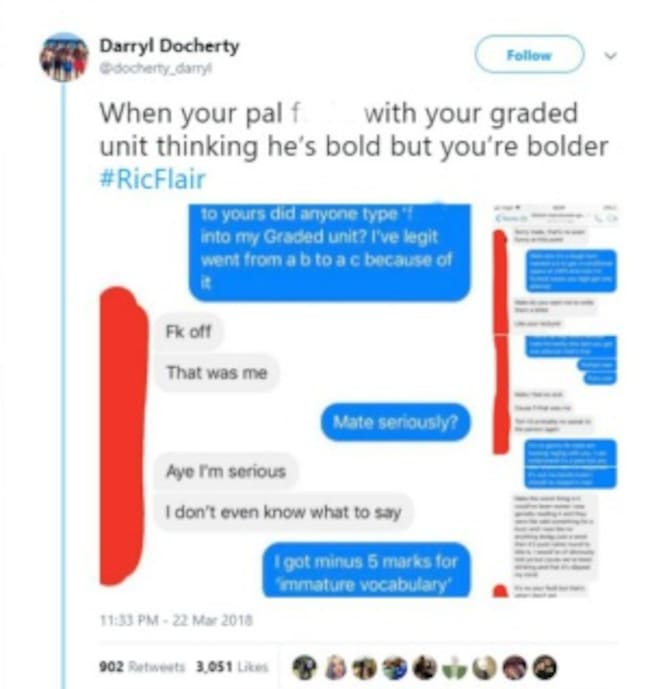Click the third liker avatar icon
This screenshot has height=689, width=650.
click(365, 667)
